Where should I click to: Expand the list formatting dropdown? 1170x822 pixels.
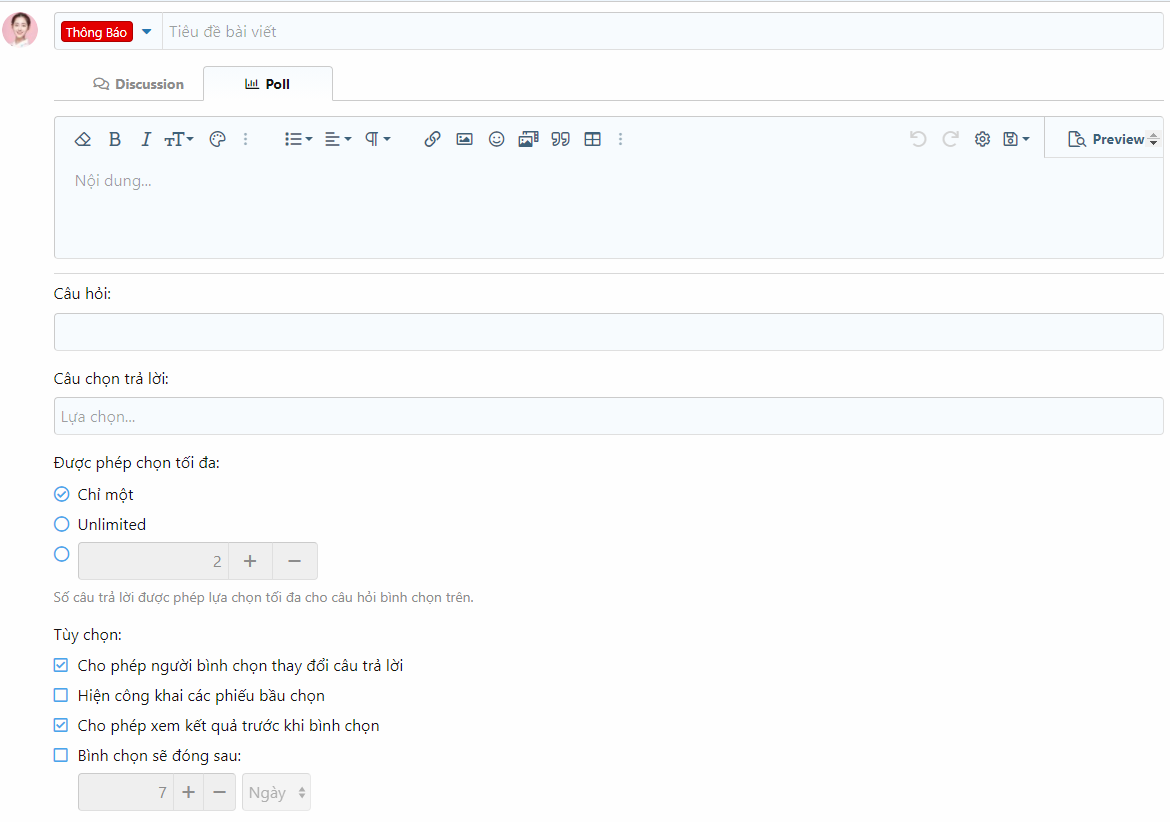[x=298, y=139]
